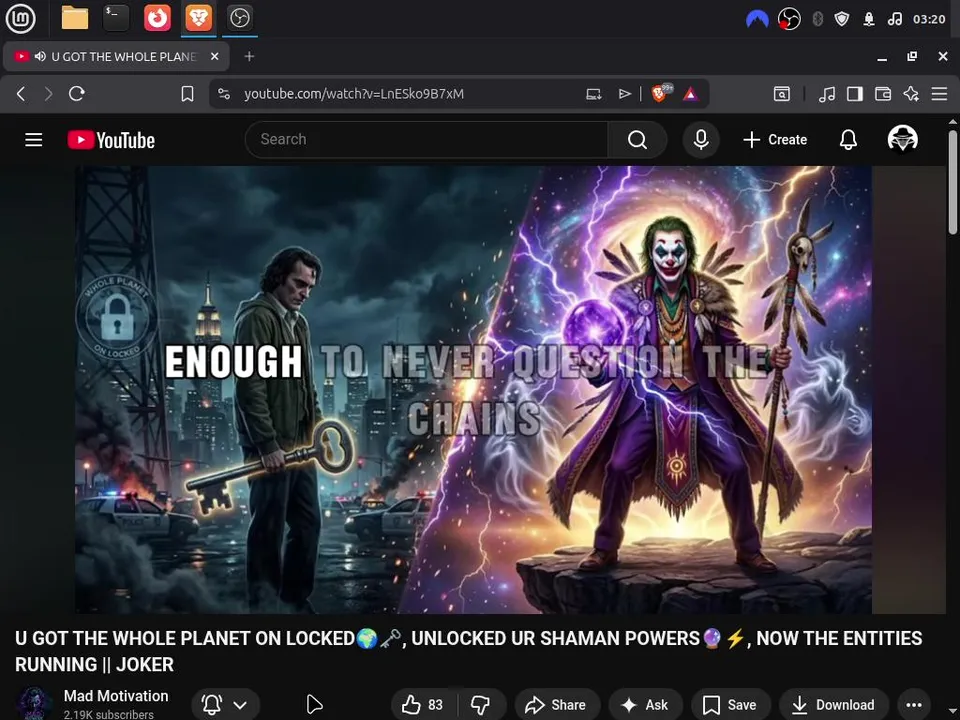Click the send/share arrow in address bar
Viewport: 960px width, 720px height.
[x=624, y=94]
